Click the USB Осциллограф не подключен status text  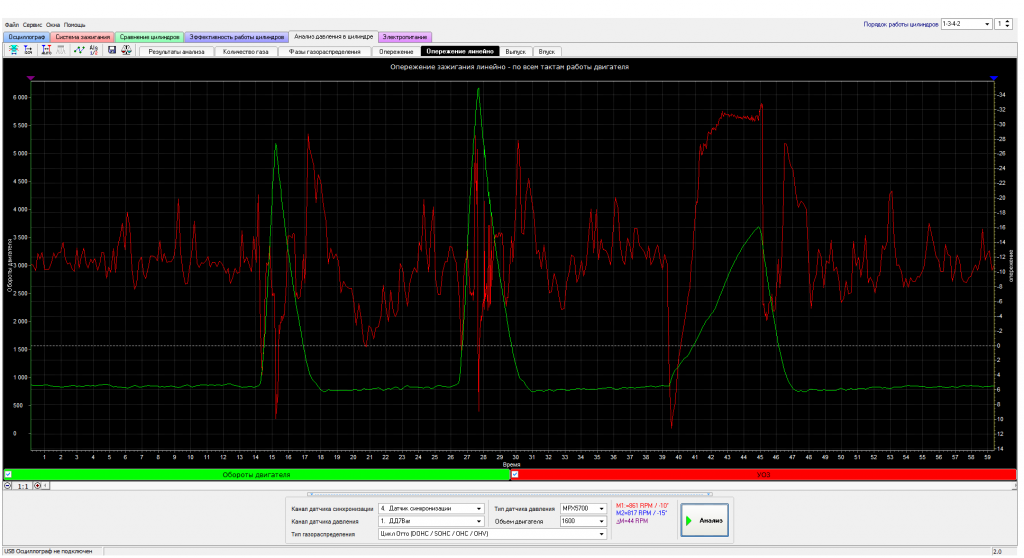pyautogui.click(x=48, y=551)
